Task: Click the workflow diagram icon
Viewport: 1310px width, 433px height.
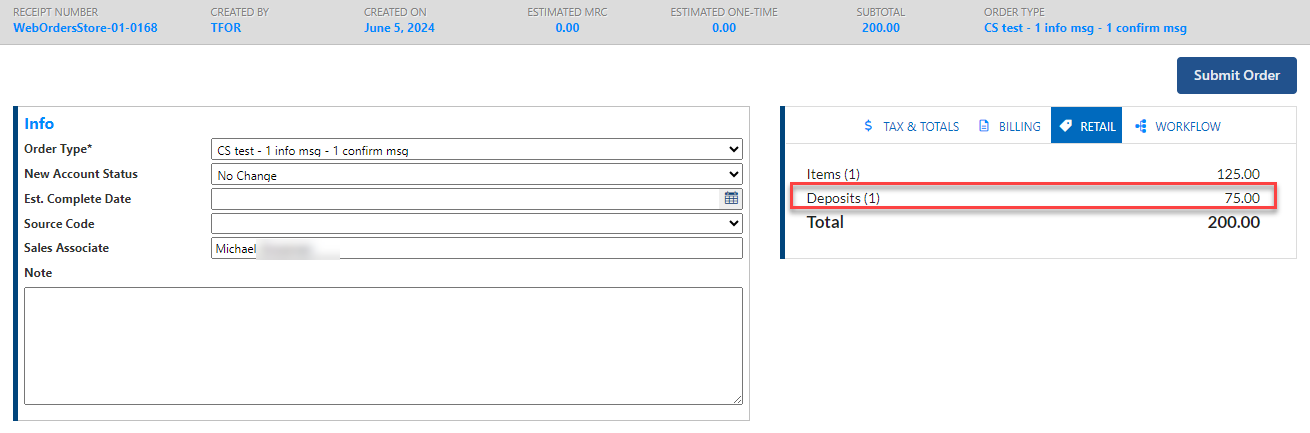Action: pos(1141,127)
